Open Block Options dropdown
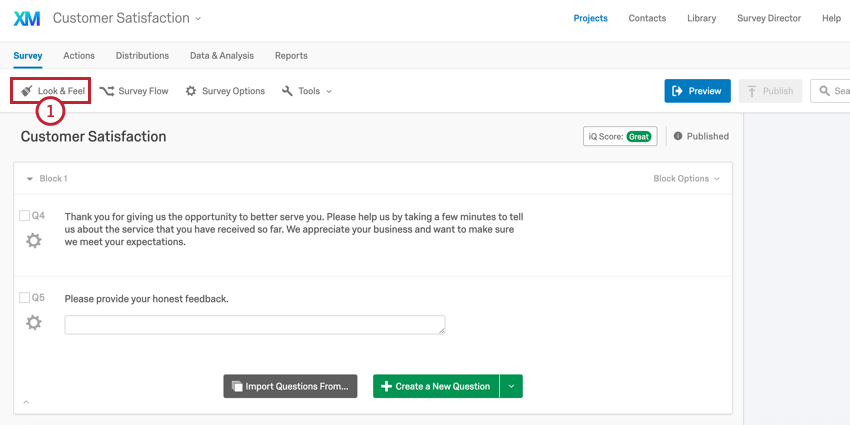The image size is (850, 425). [x=686, y=179]
